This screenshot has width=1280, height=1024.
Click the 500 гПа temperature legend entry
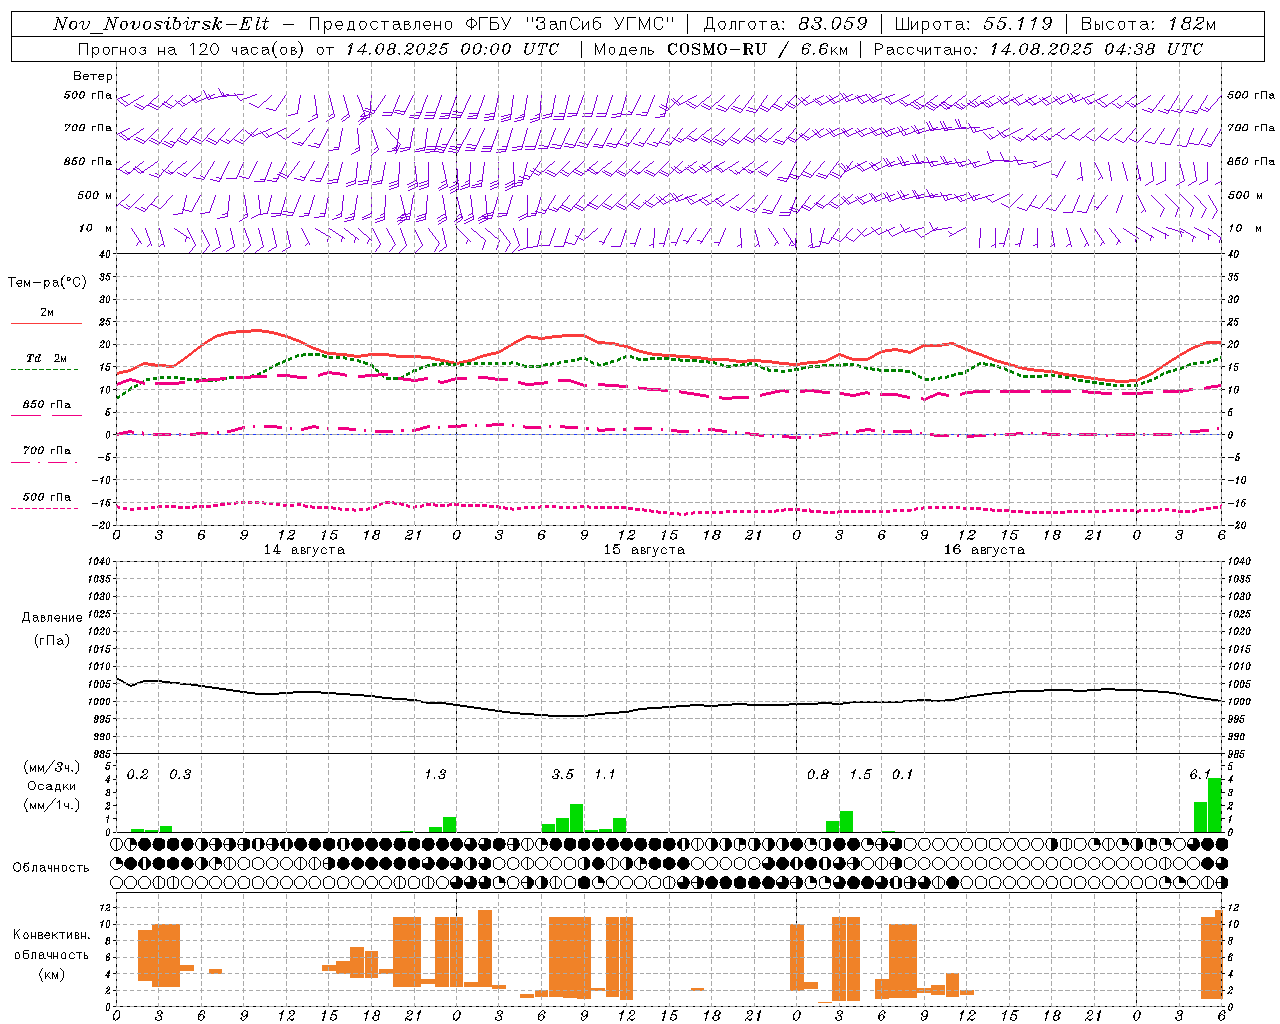click(x=47, y=496)
